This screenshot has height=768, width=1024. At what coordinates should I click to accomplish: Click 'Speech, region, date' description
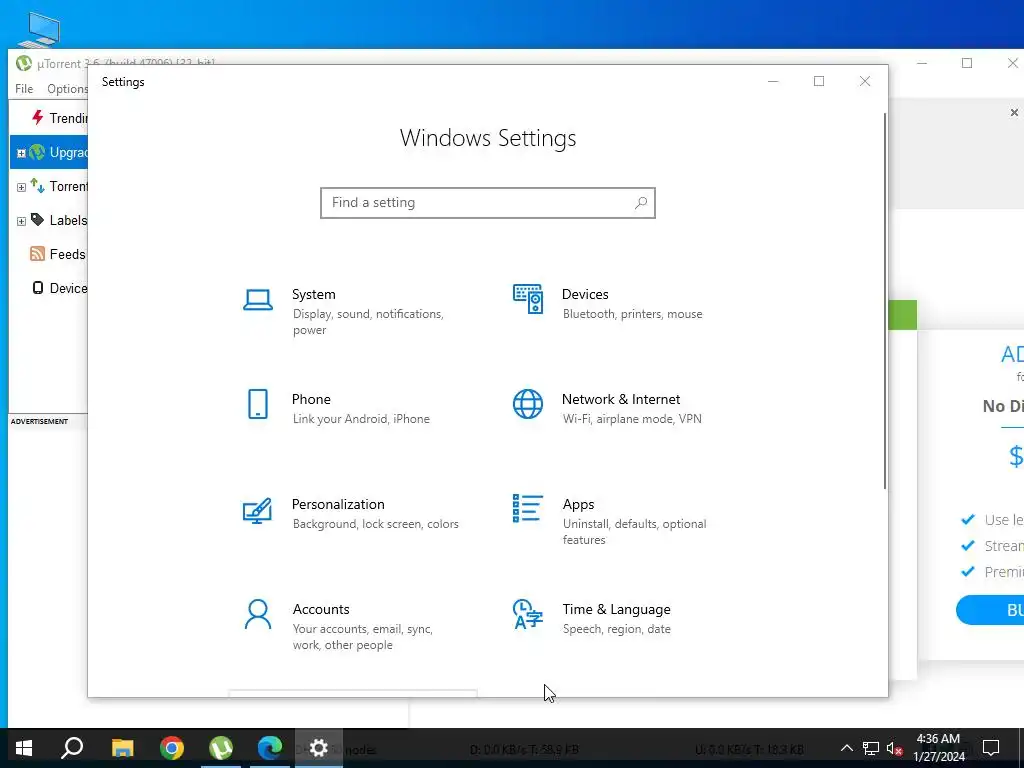tap(616, 629)
